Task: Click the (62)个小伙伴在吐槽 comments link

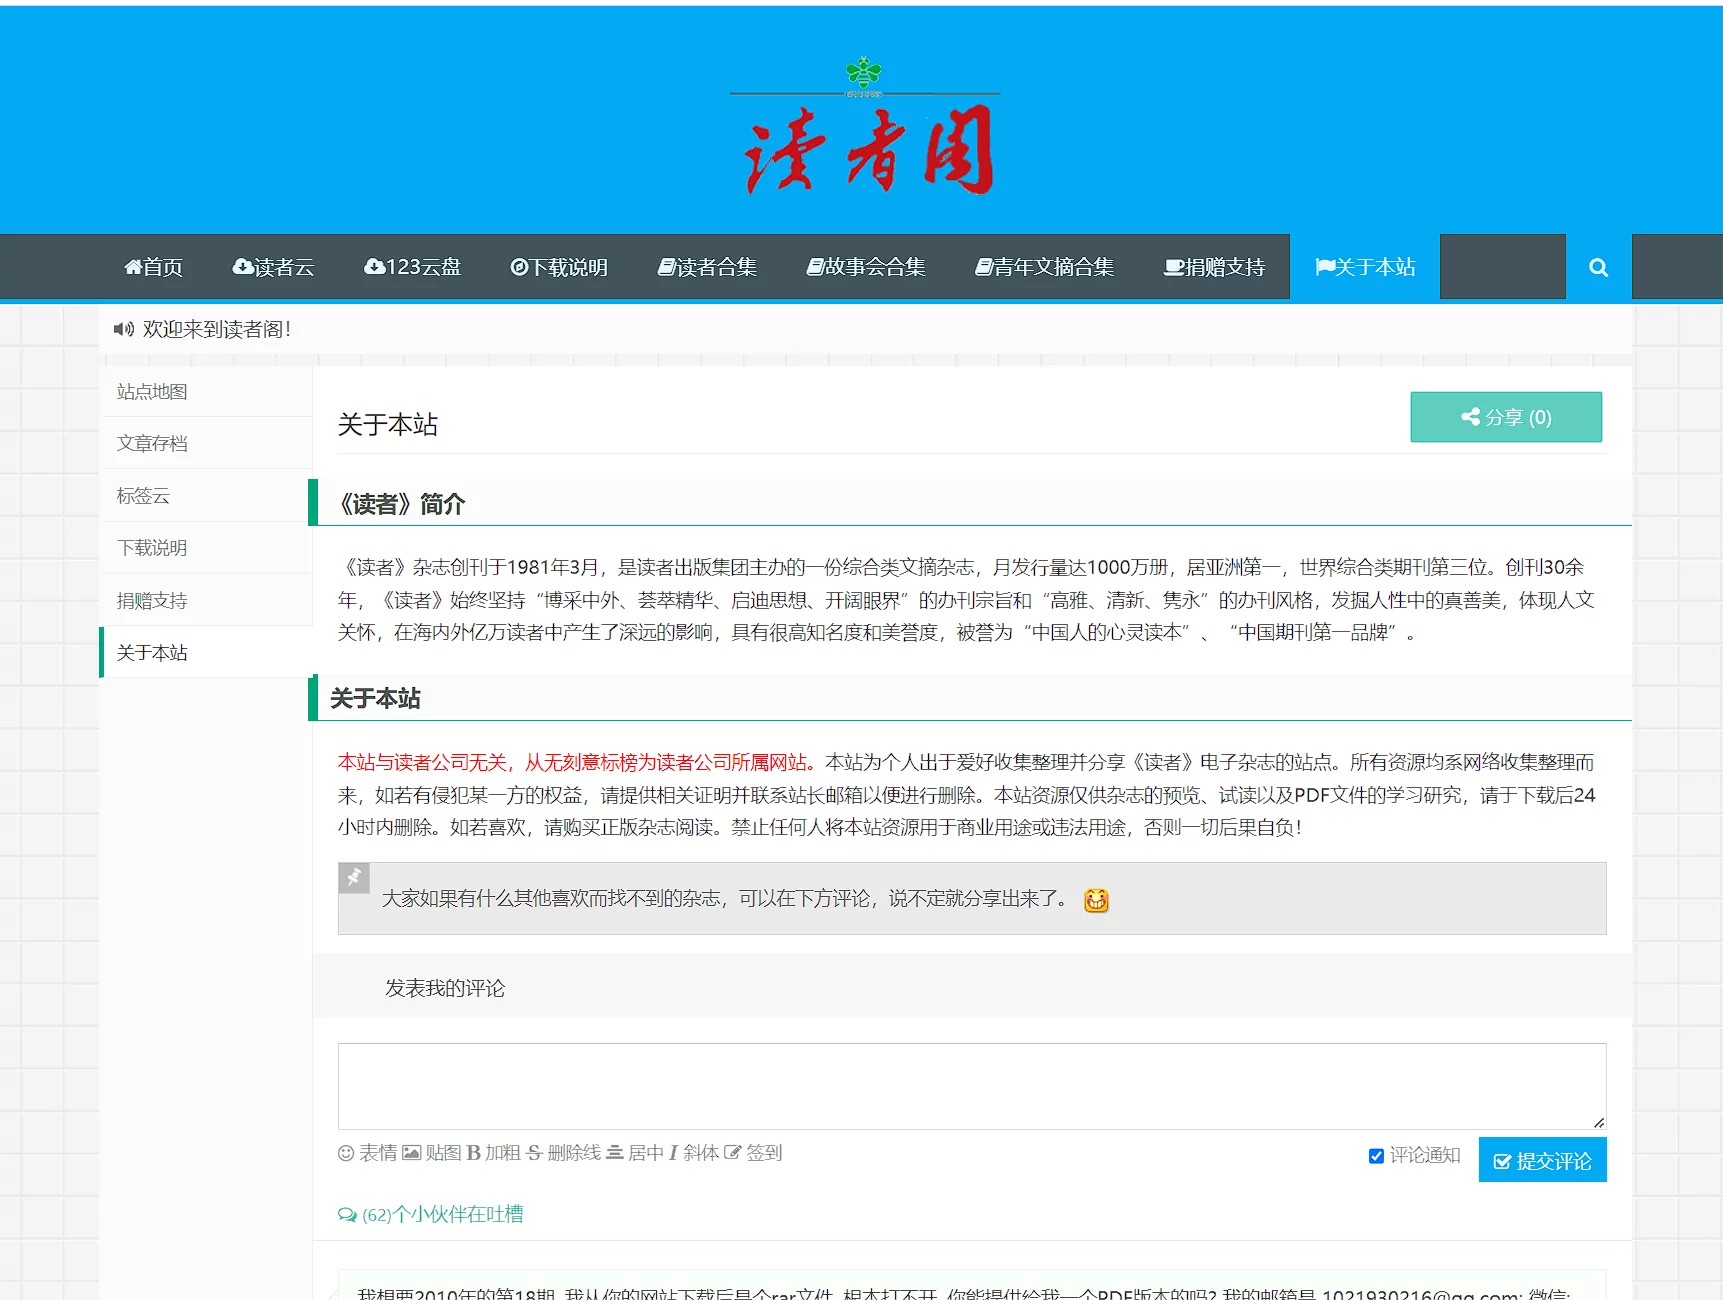Action: tap(431, 1214)
